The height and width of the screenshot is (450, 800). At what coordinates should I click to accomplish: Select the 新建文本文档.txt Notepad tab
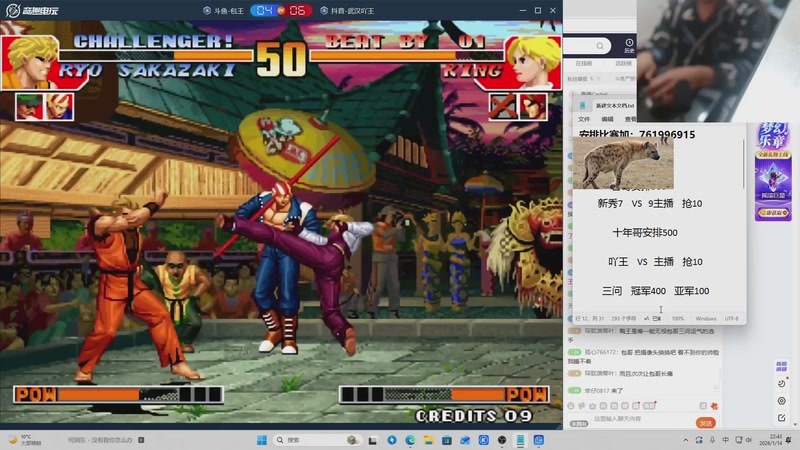click(x=615, y=106)
